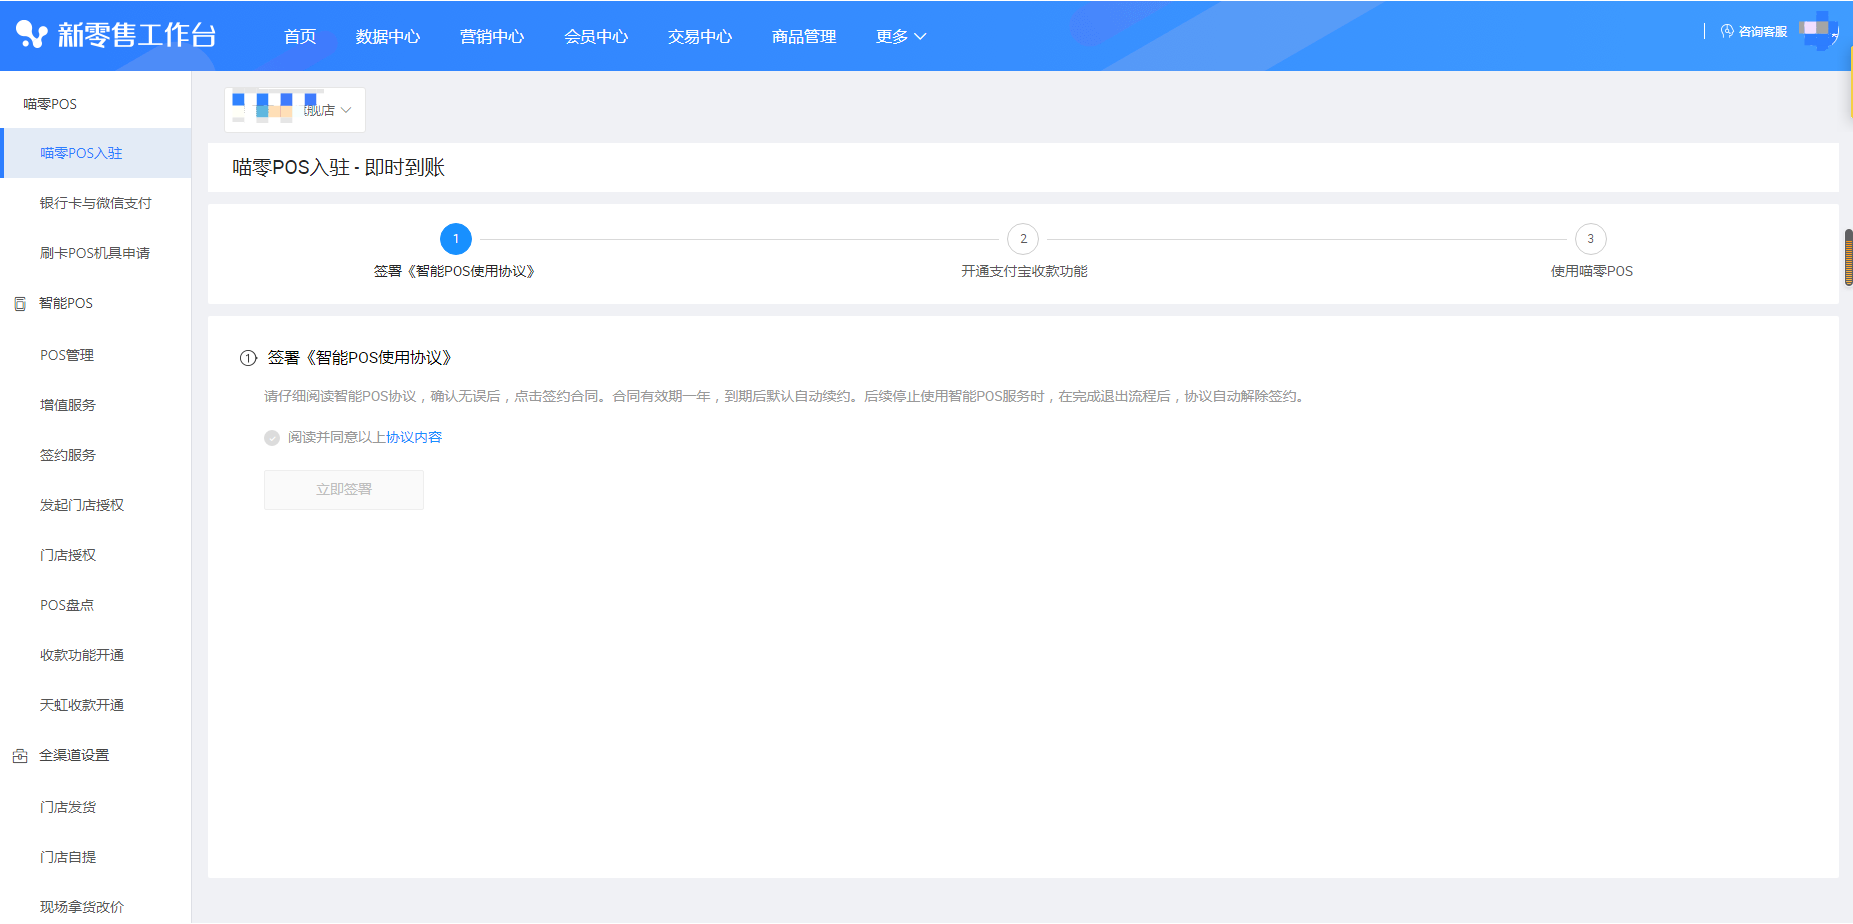This screenshot has height=924, width=1853.
Task: Open the 咨询客服 headset icon
Action: [x=1727, y=32]
